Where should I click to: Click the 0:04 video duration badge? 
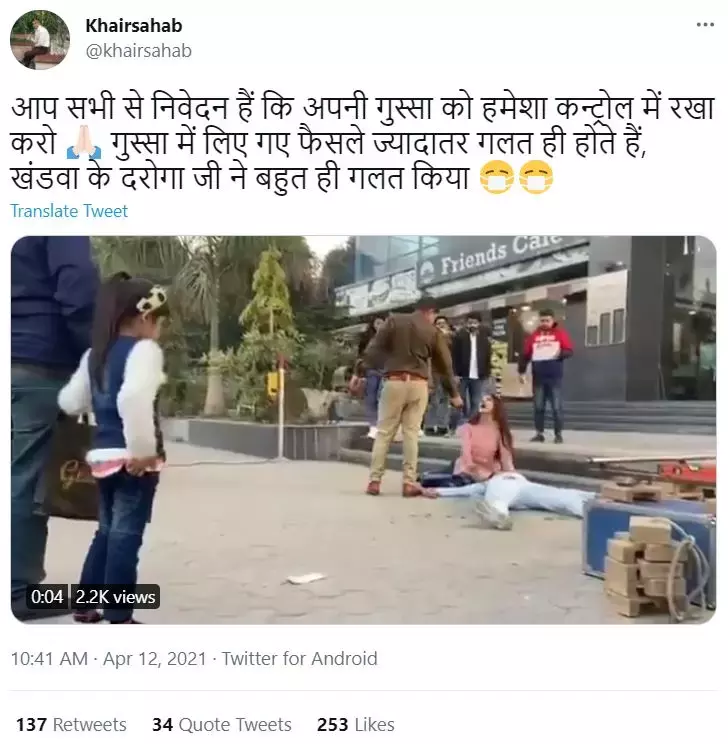click(x=47, y=596)
